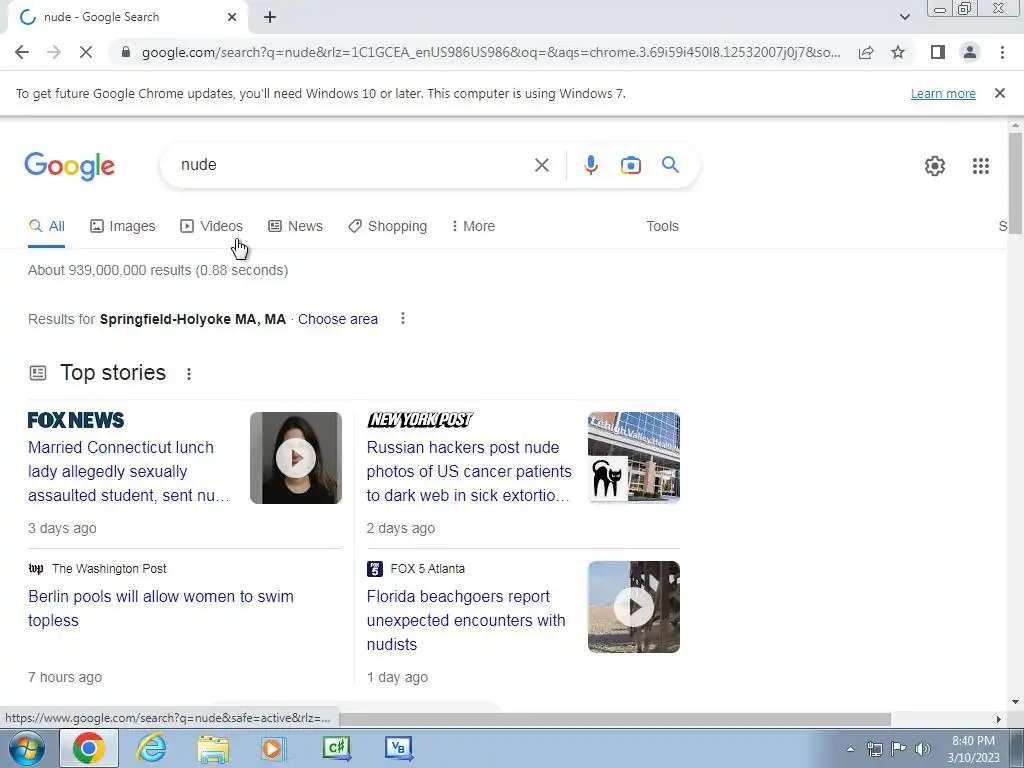Choose area for local results
The height and width of the screenshot is (768, 1024).
[338, 319]
